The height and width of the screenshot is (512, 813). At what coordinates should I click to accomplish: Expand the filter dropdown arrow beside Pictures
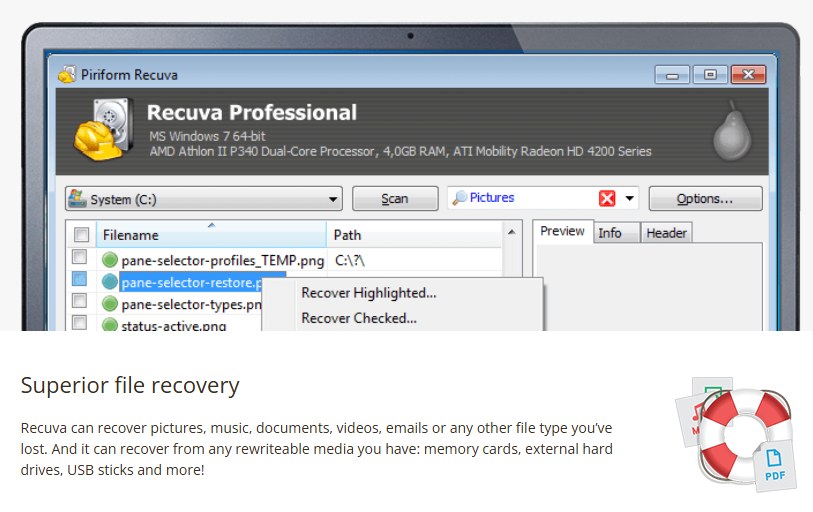(x=629, y=198)
